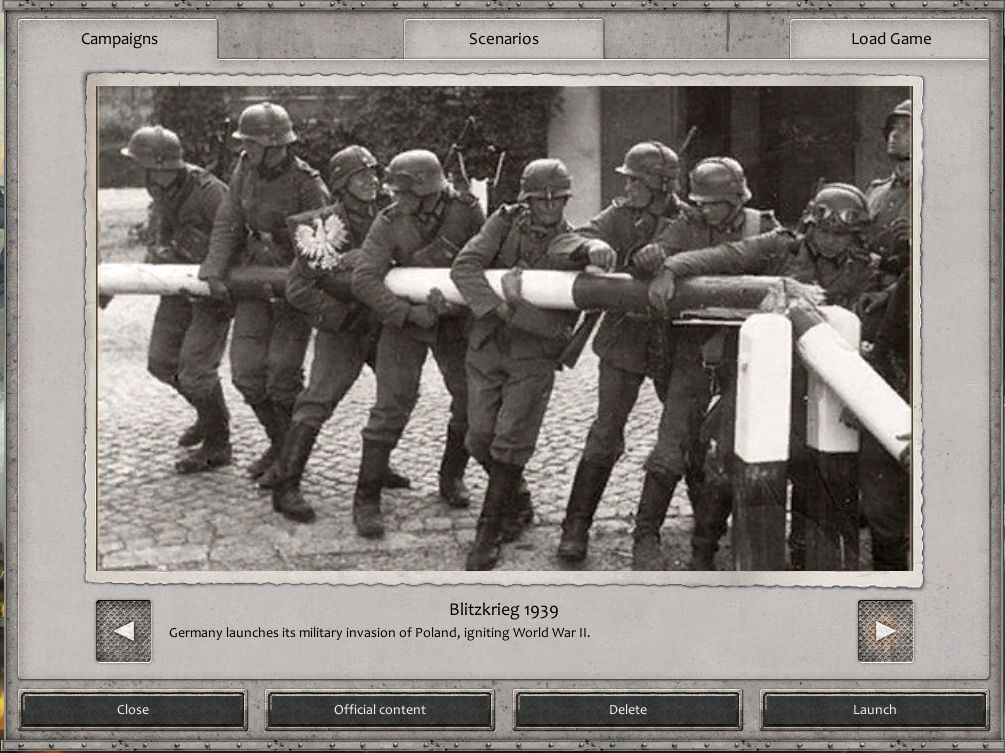The image size is (1005, 753).
Task: Show the next campaign with right arrow
Action: point(885,631)
